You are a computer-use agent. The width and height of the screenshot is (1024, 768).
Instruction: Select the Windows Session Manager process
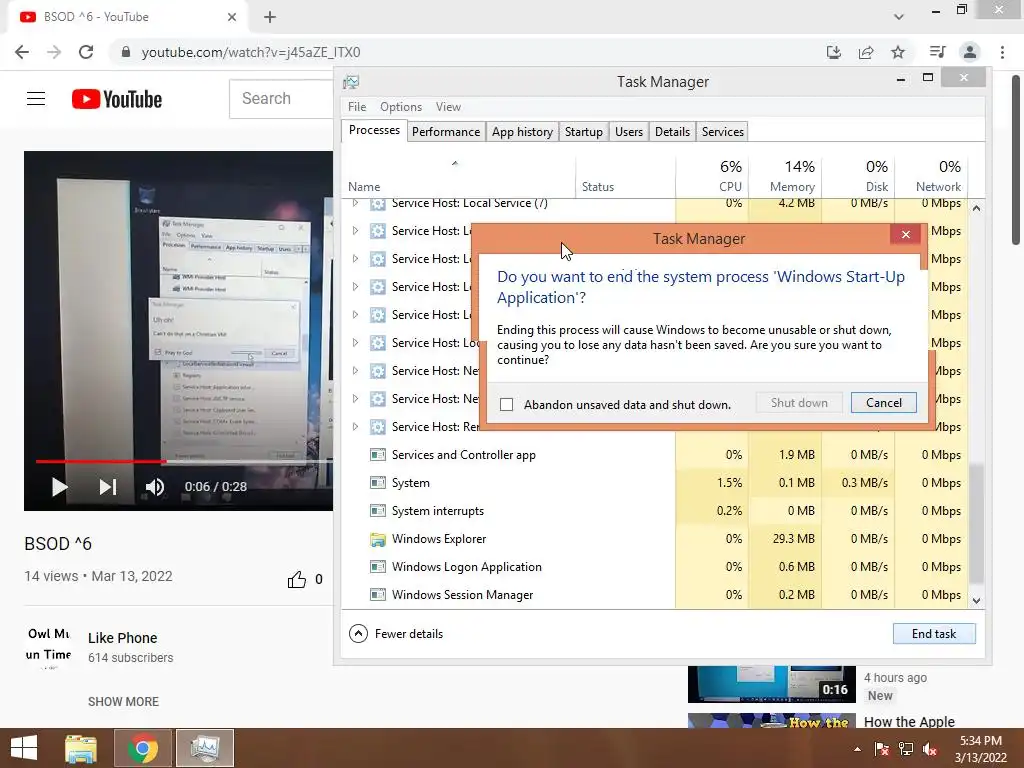click(x=654, y=596)
